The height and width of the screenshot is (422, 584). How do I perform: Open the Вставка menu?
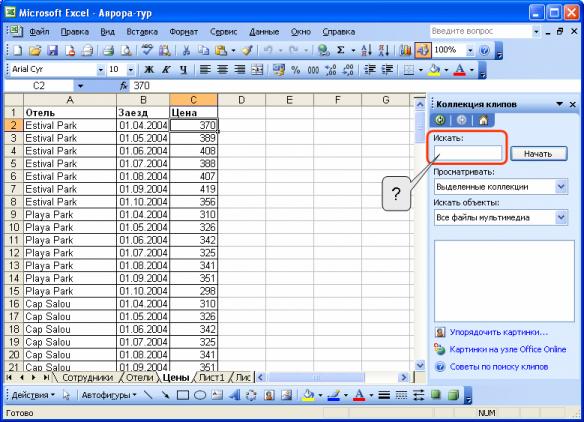click(x=142, y=32)
